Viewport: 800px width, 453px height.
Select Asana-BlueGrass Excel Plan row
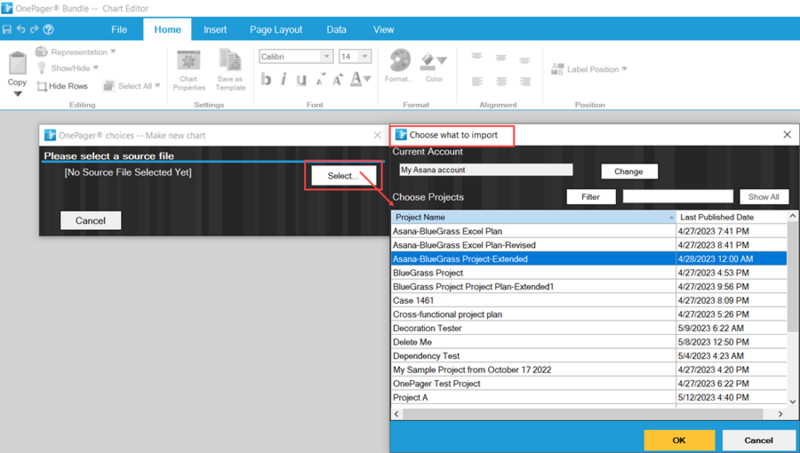pos(589,231)
